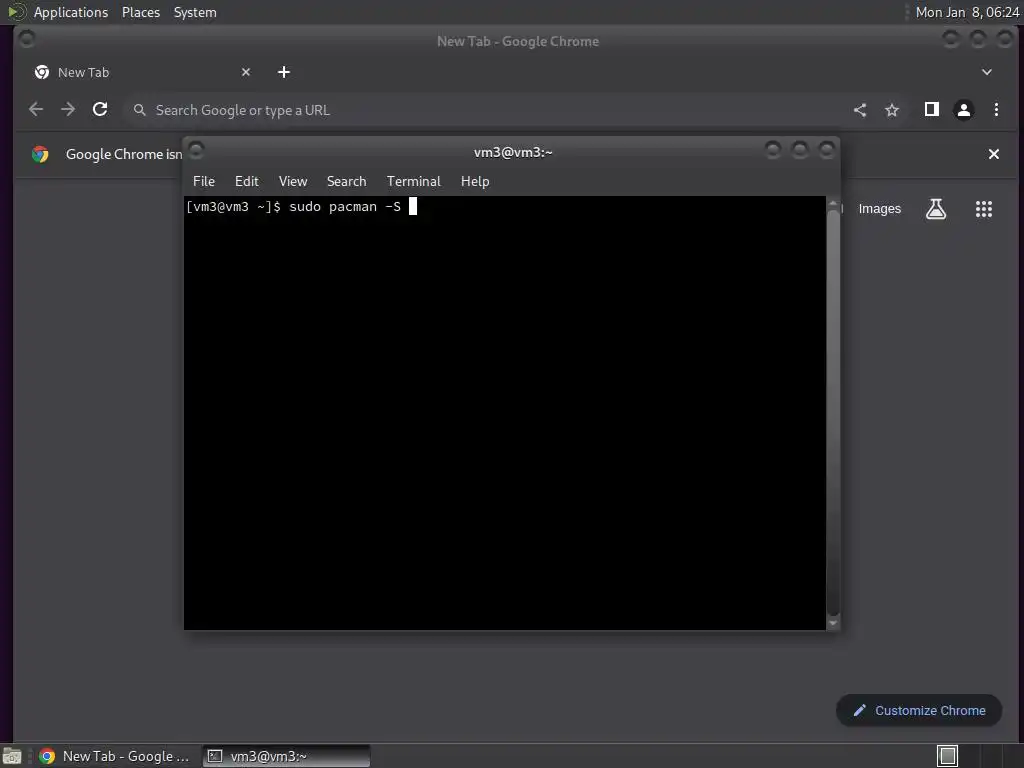Open the Terminal menu in terminal window

pos(413,182)
